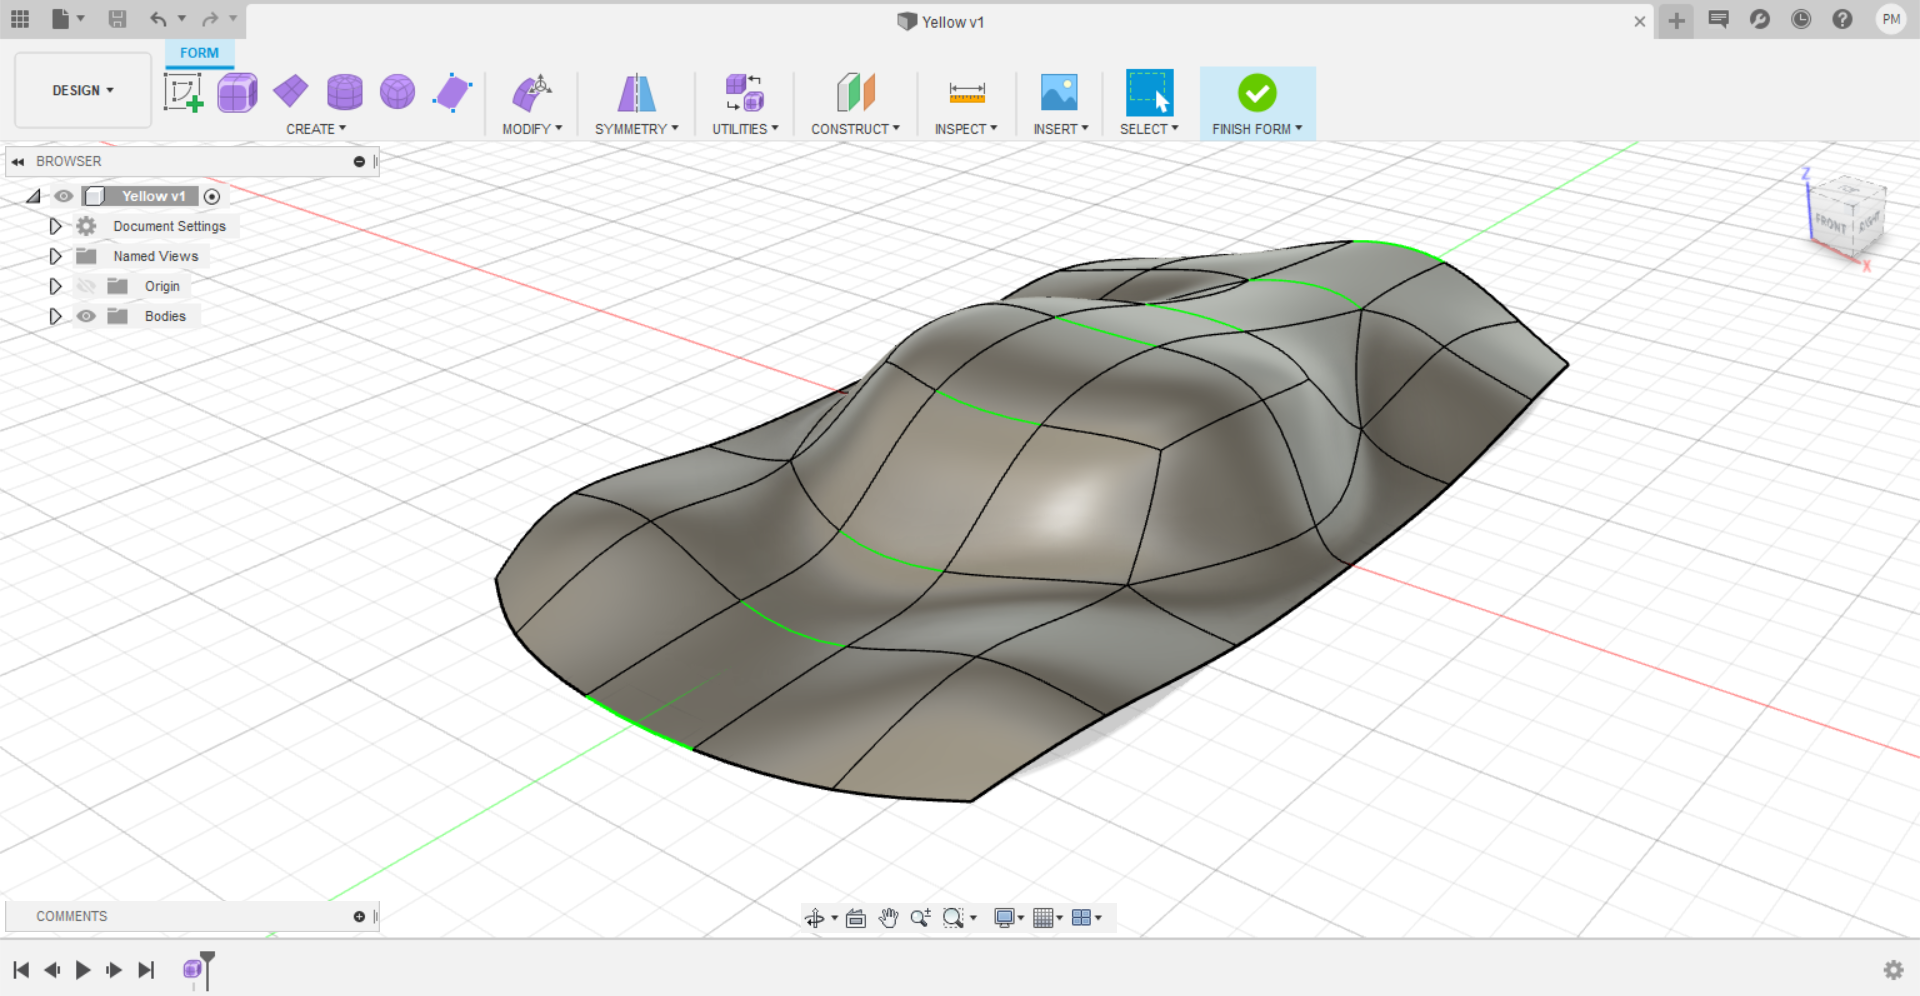Create a Box form

[237, 93]
